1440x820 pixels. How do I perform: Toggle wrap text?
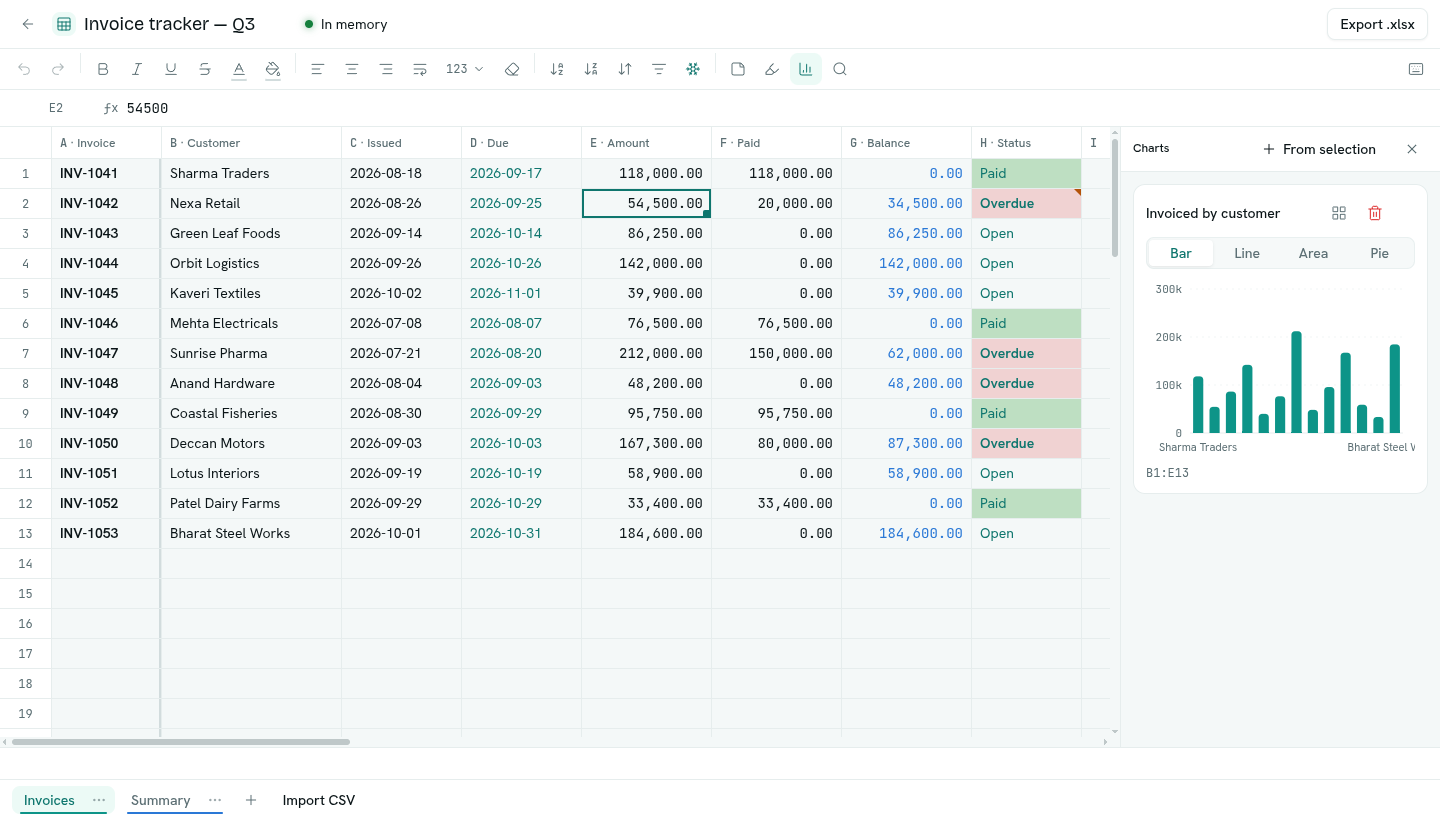pos(420,69)
